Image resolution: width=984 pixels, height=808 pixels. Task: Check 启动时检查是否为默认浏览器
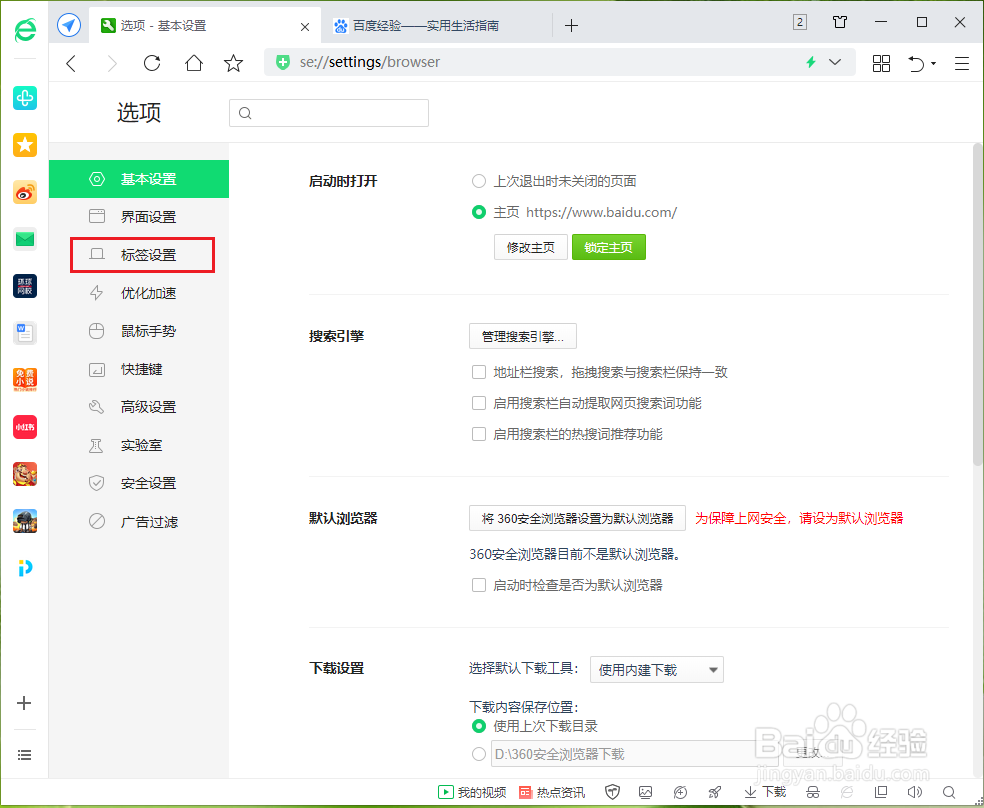point(479,584)
